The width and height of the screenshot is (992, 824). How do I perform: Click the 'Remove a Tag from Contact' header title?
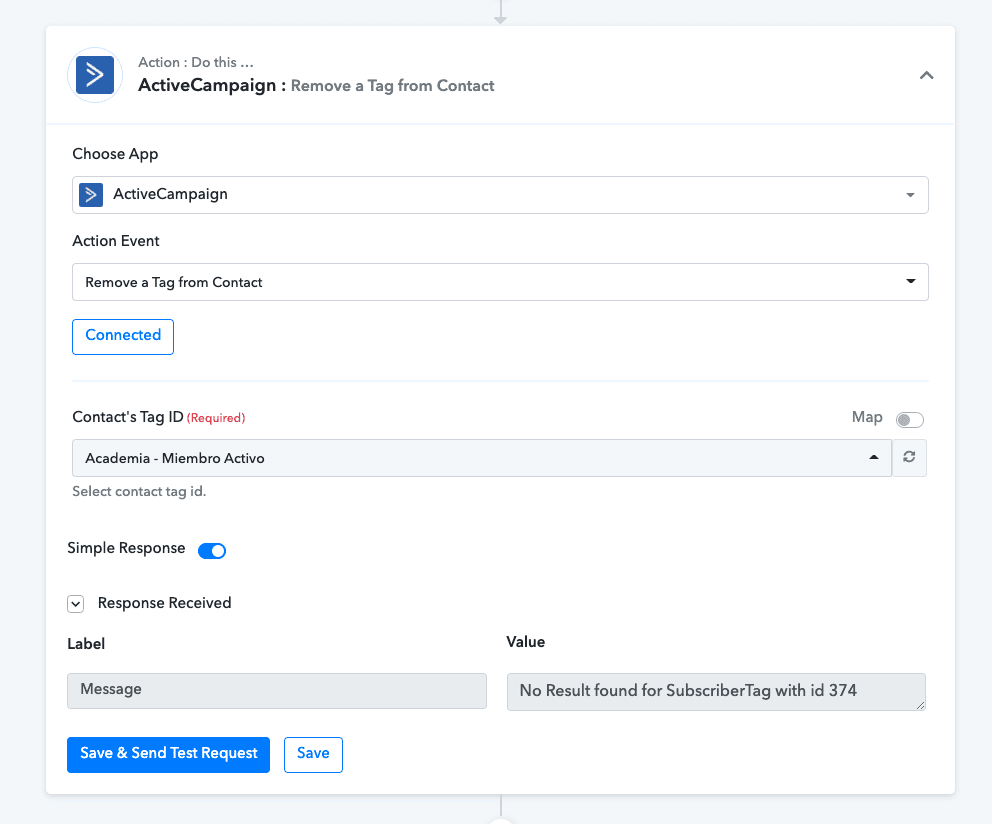click(x=392, y=85)
